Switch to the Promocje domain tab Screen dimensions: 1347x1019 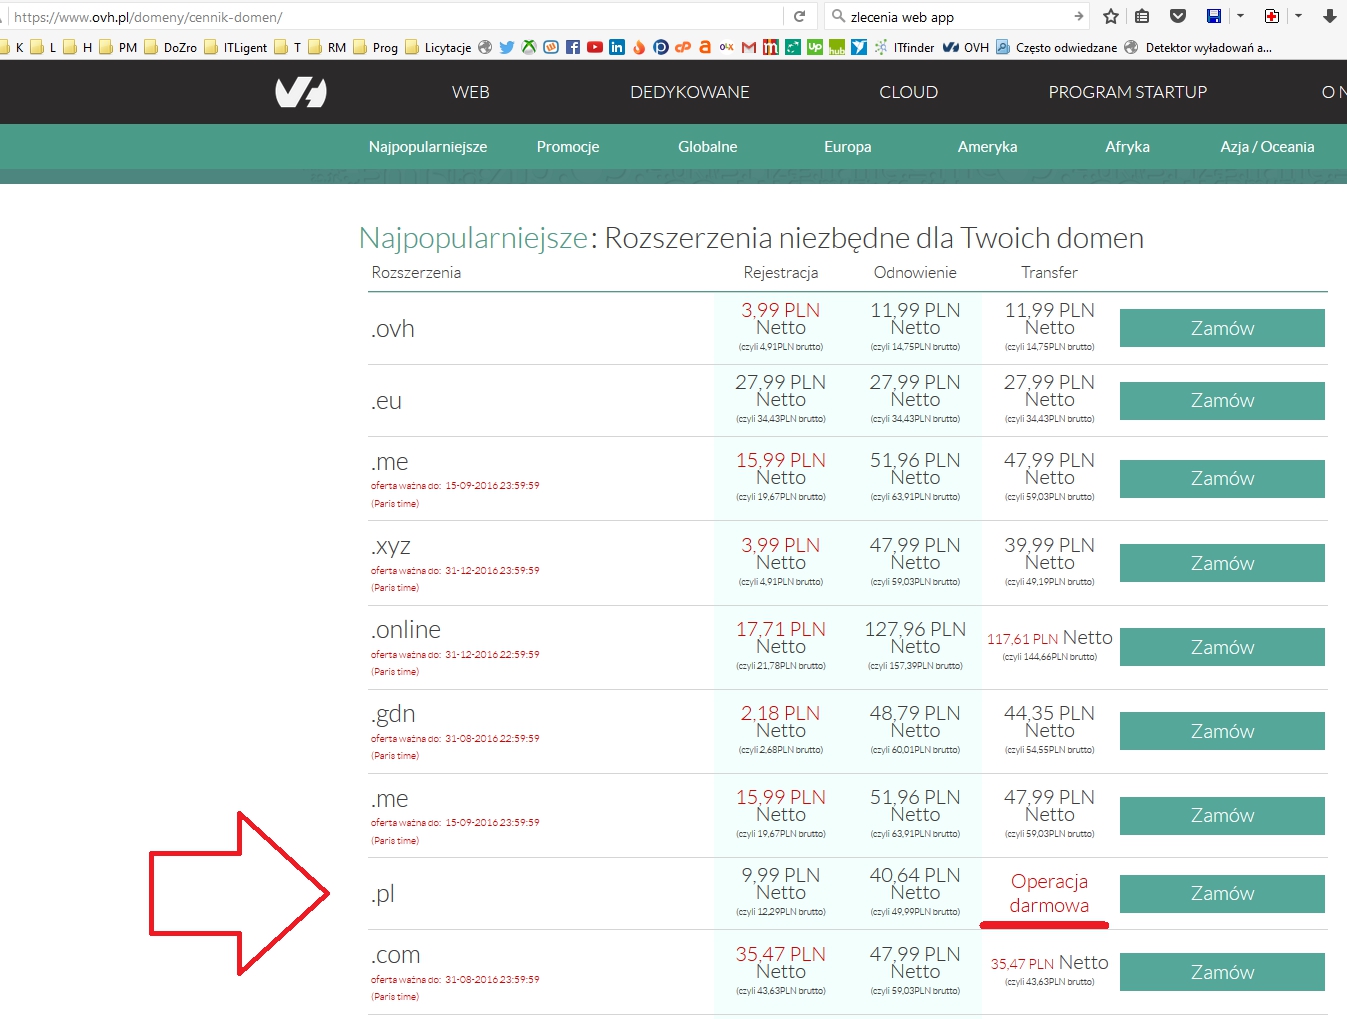tap(567, 147)
